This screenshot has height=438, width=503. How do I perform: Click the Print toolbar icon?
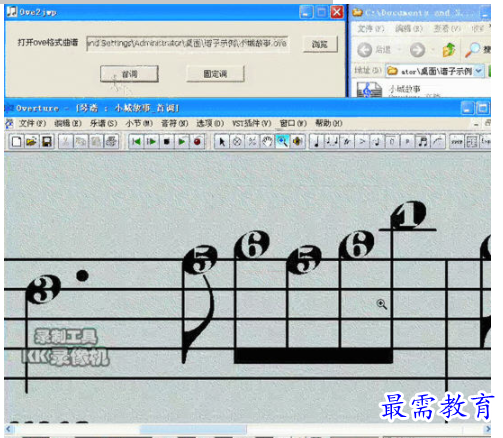tap(111, 142)
